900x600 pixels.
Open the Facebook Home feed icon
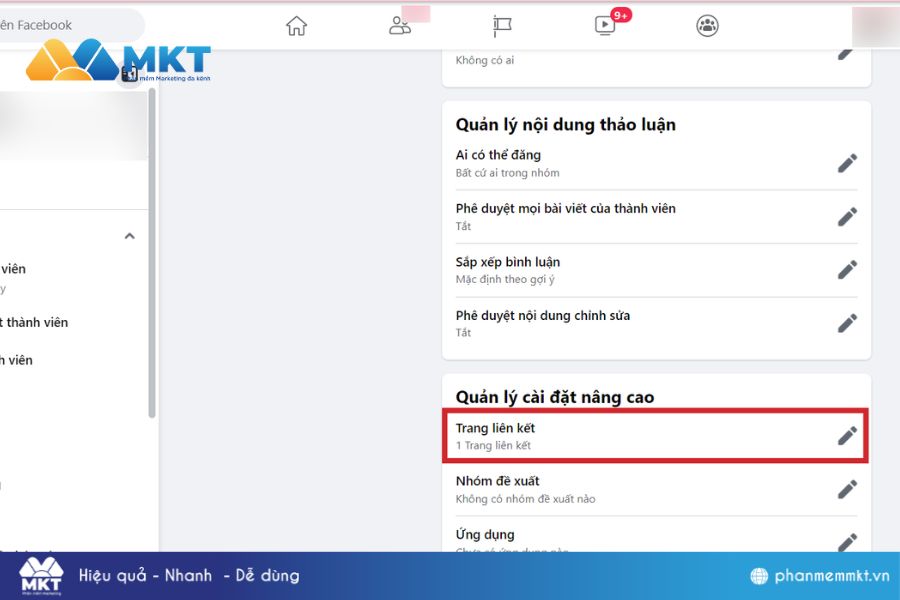pos(297,26)
